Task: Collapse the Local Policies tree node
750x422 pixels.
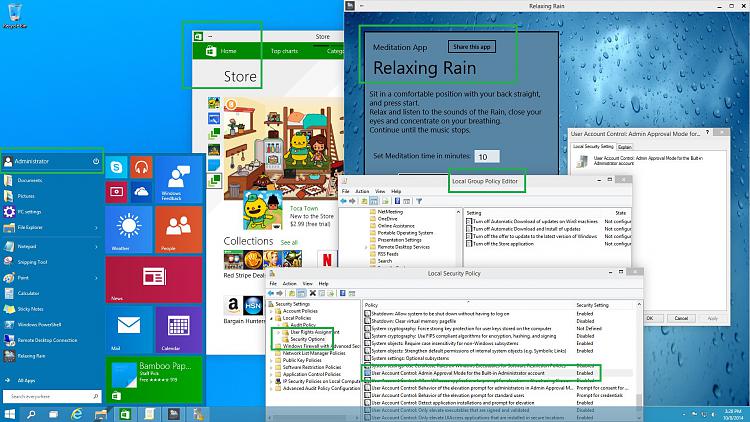Action: (271, 318)
